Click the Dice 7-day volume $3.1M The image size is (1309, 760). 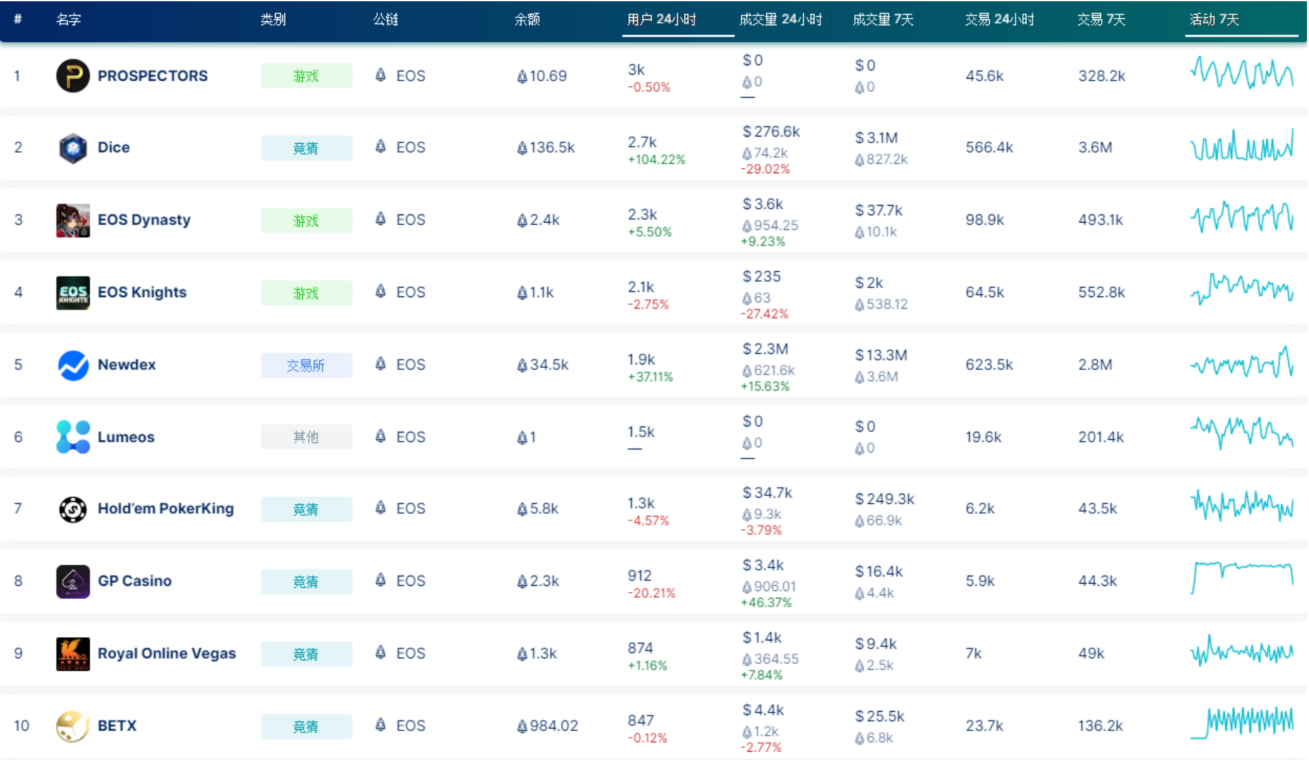pos(877,138)
